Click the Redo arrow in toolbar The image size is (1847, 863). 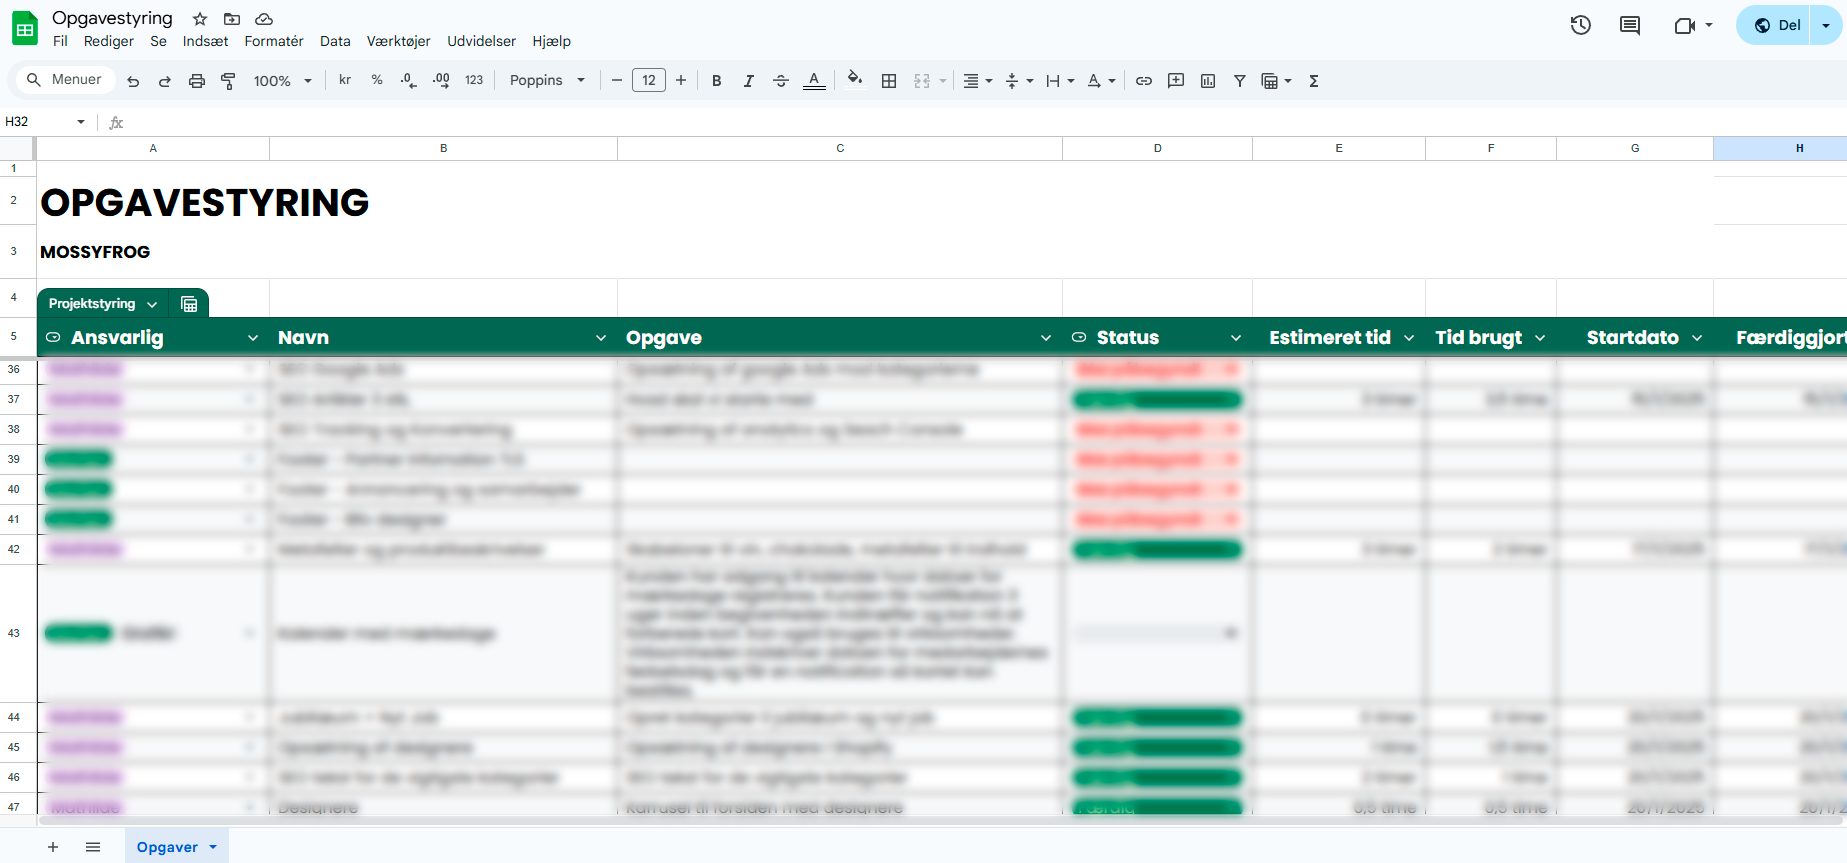point(165,81)
